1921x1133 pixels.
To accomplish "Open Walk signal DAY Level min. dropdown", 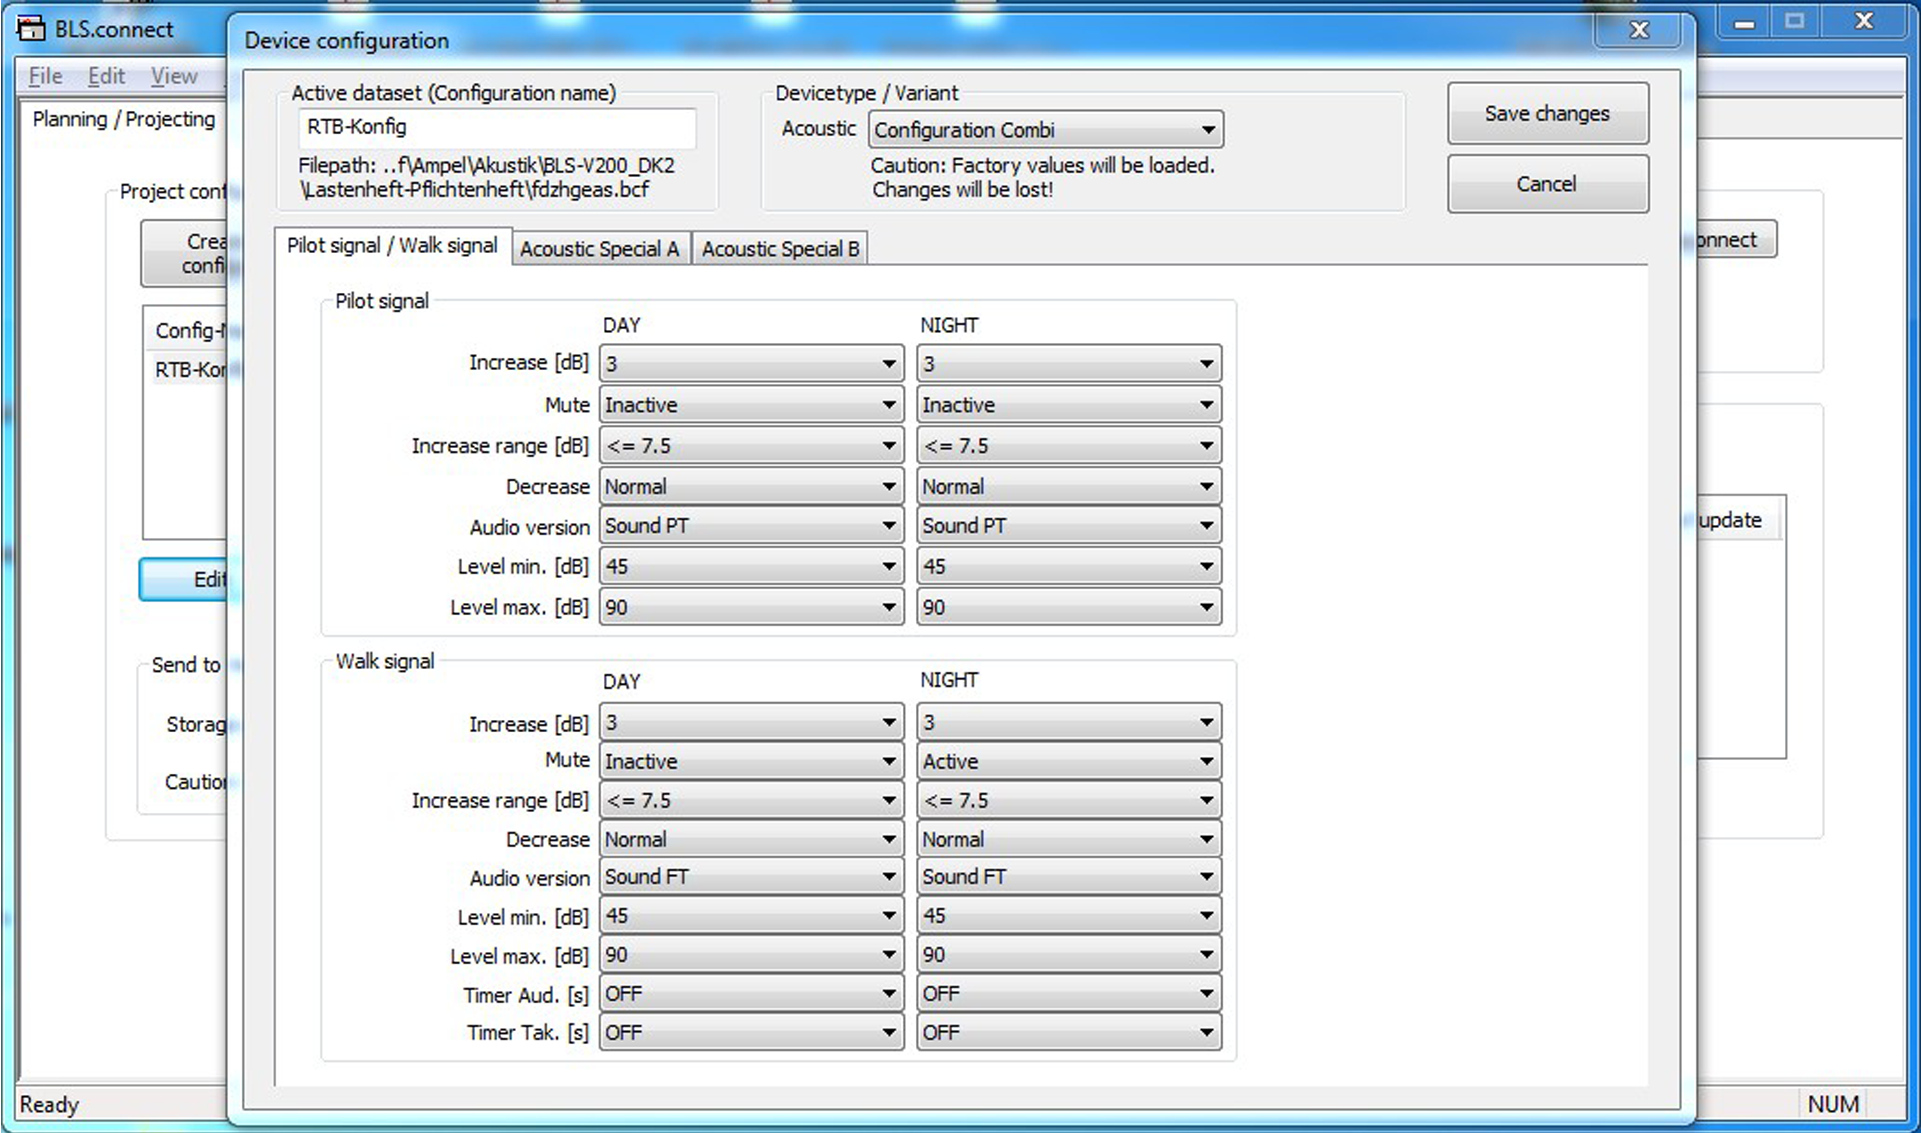I will (x=751, y=916).
